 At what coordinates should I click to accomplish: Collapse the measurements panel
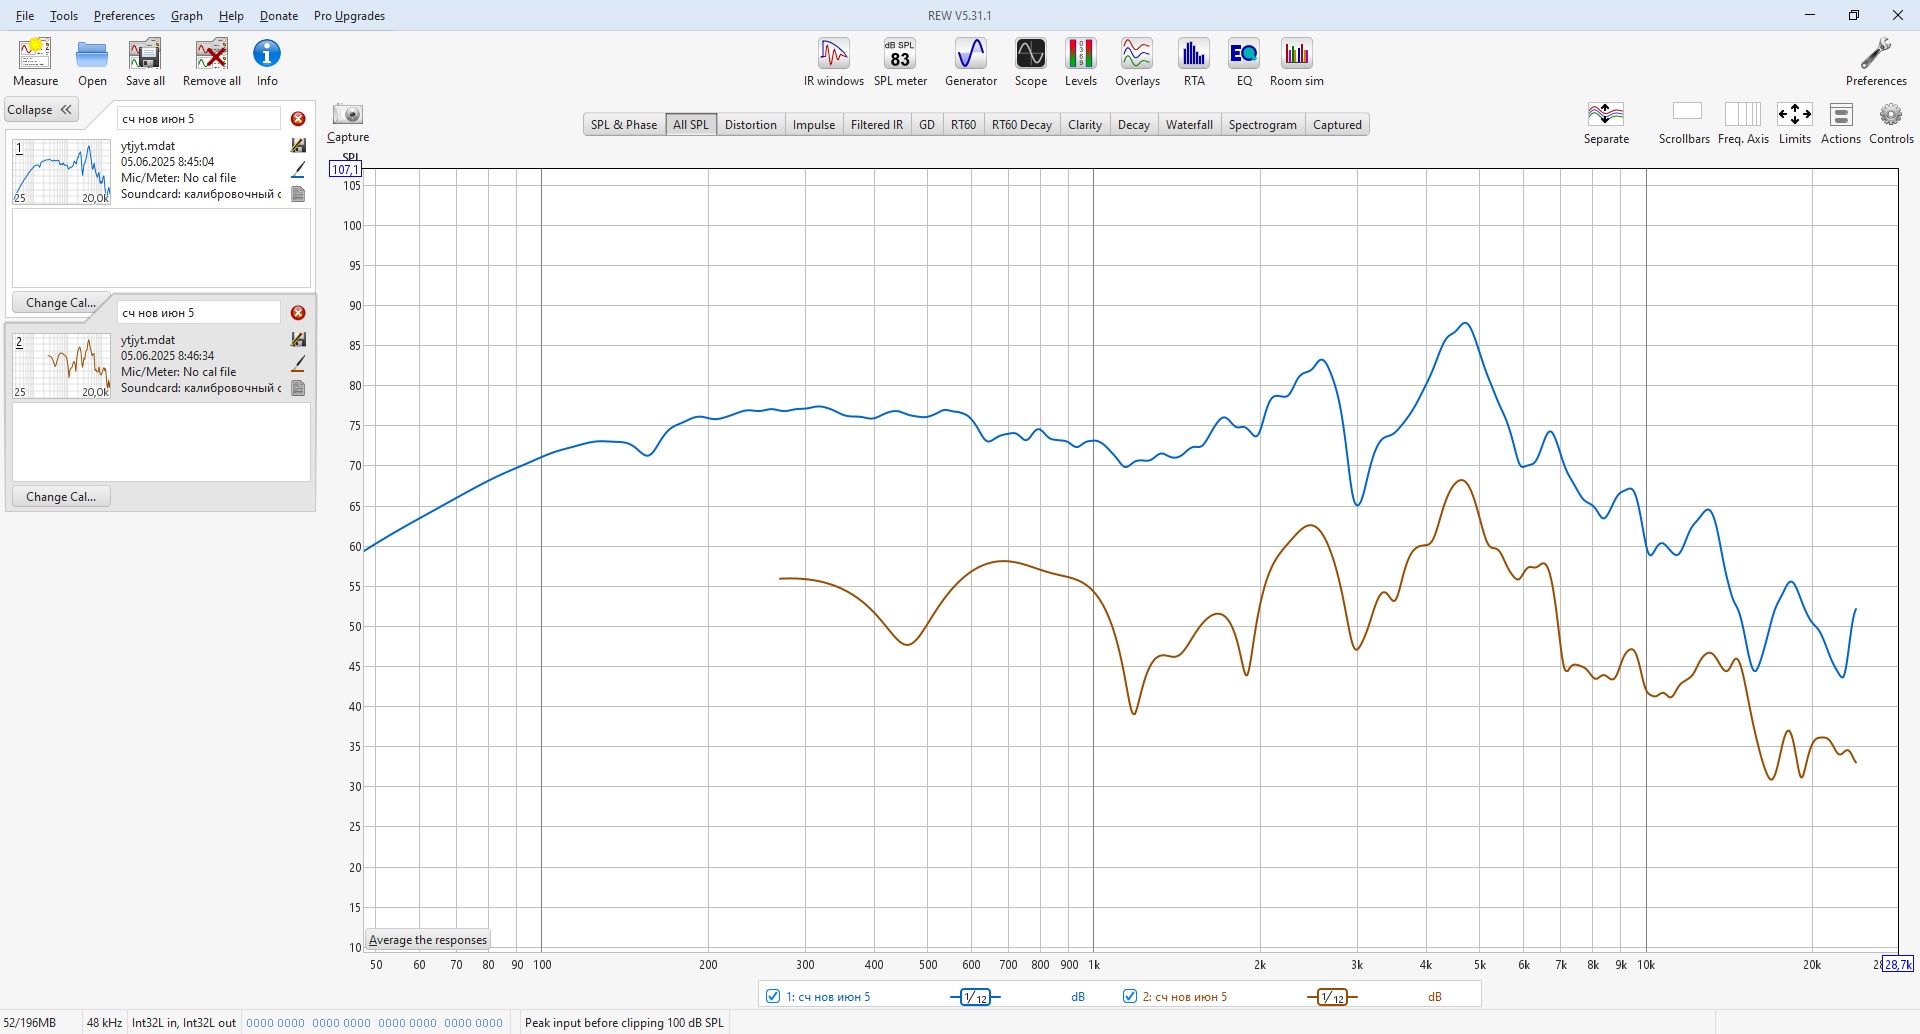(41, 110)
